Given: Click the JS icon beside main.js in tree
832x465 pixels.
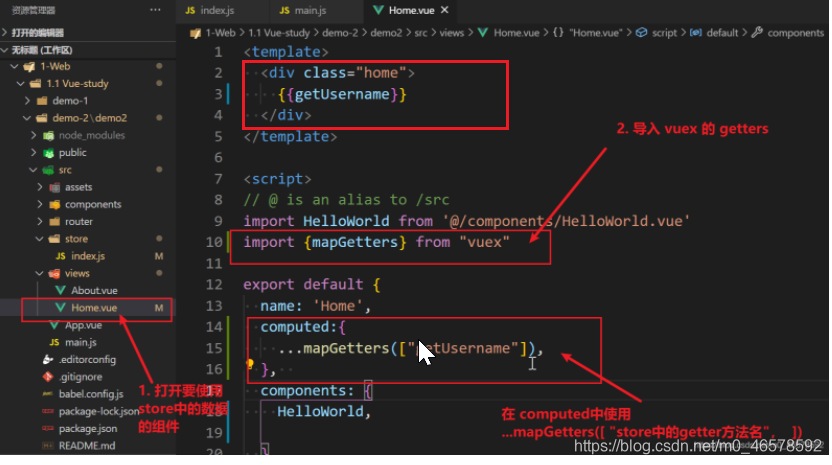Looking at the screenshot, I should [x=54, y=342].
